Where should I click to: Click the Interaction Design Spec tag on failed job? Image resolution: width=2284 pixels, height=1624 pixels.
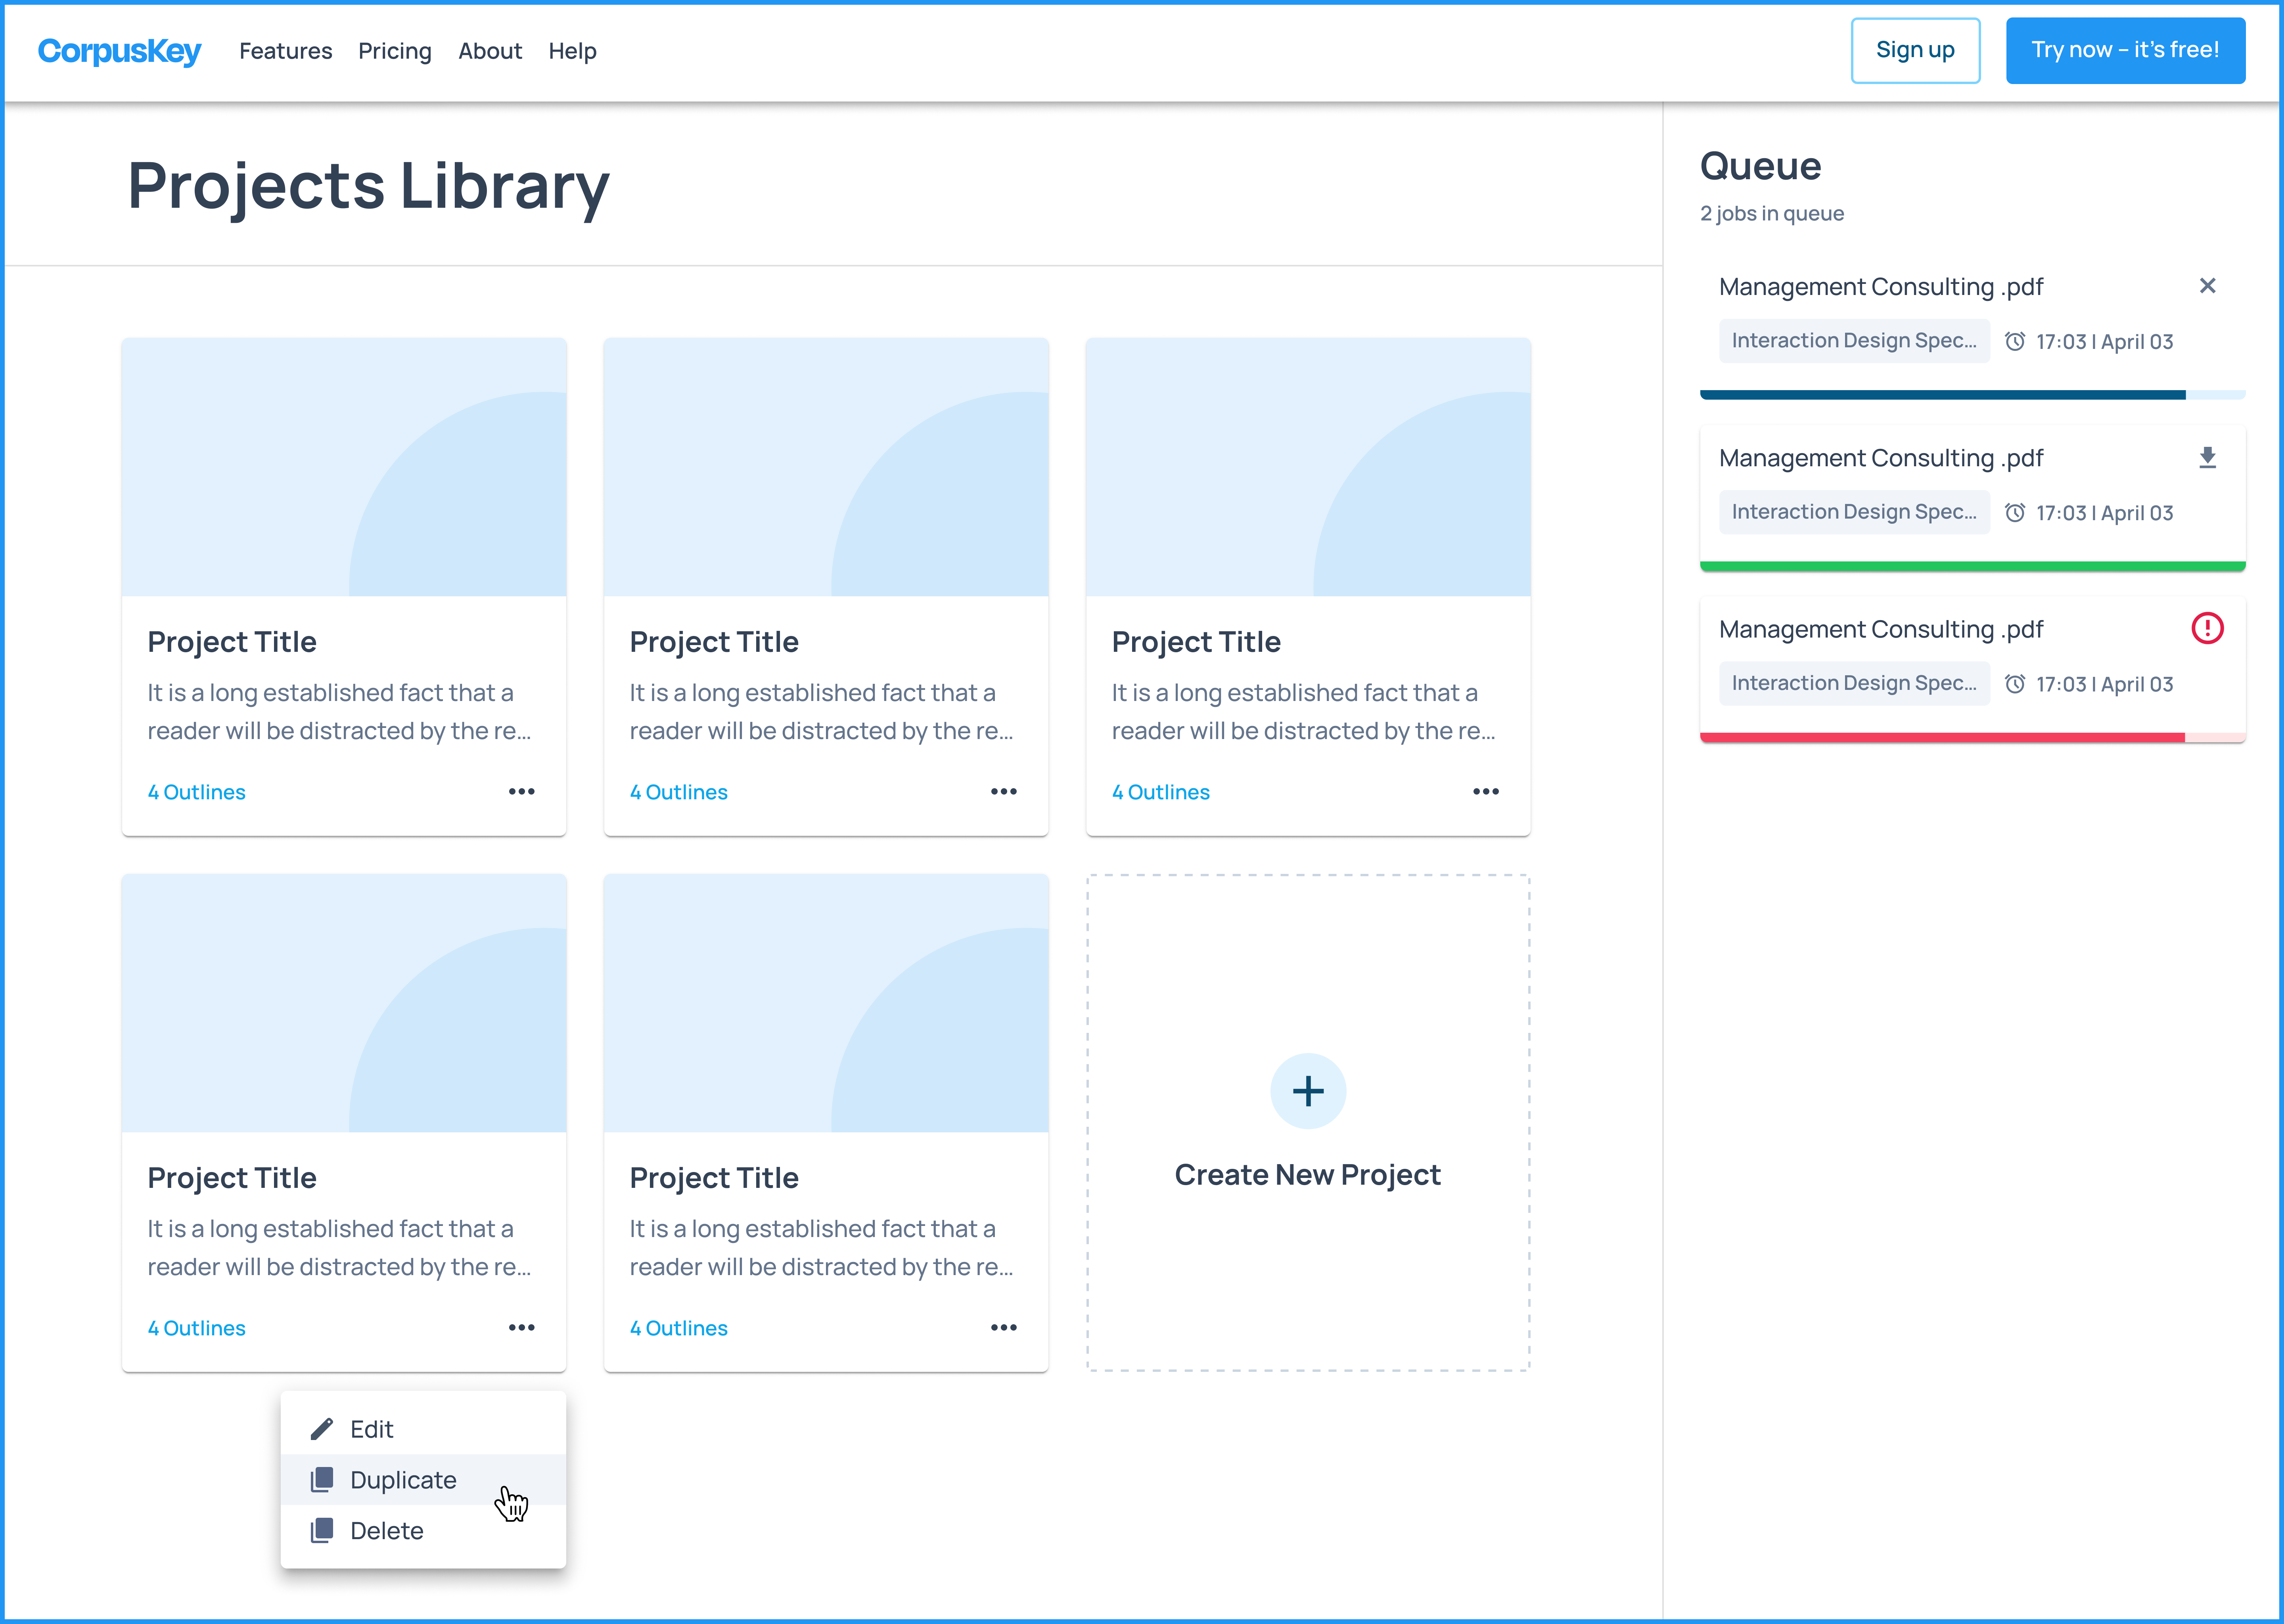(1854, 683)
